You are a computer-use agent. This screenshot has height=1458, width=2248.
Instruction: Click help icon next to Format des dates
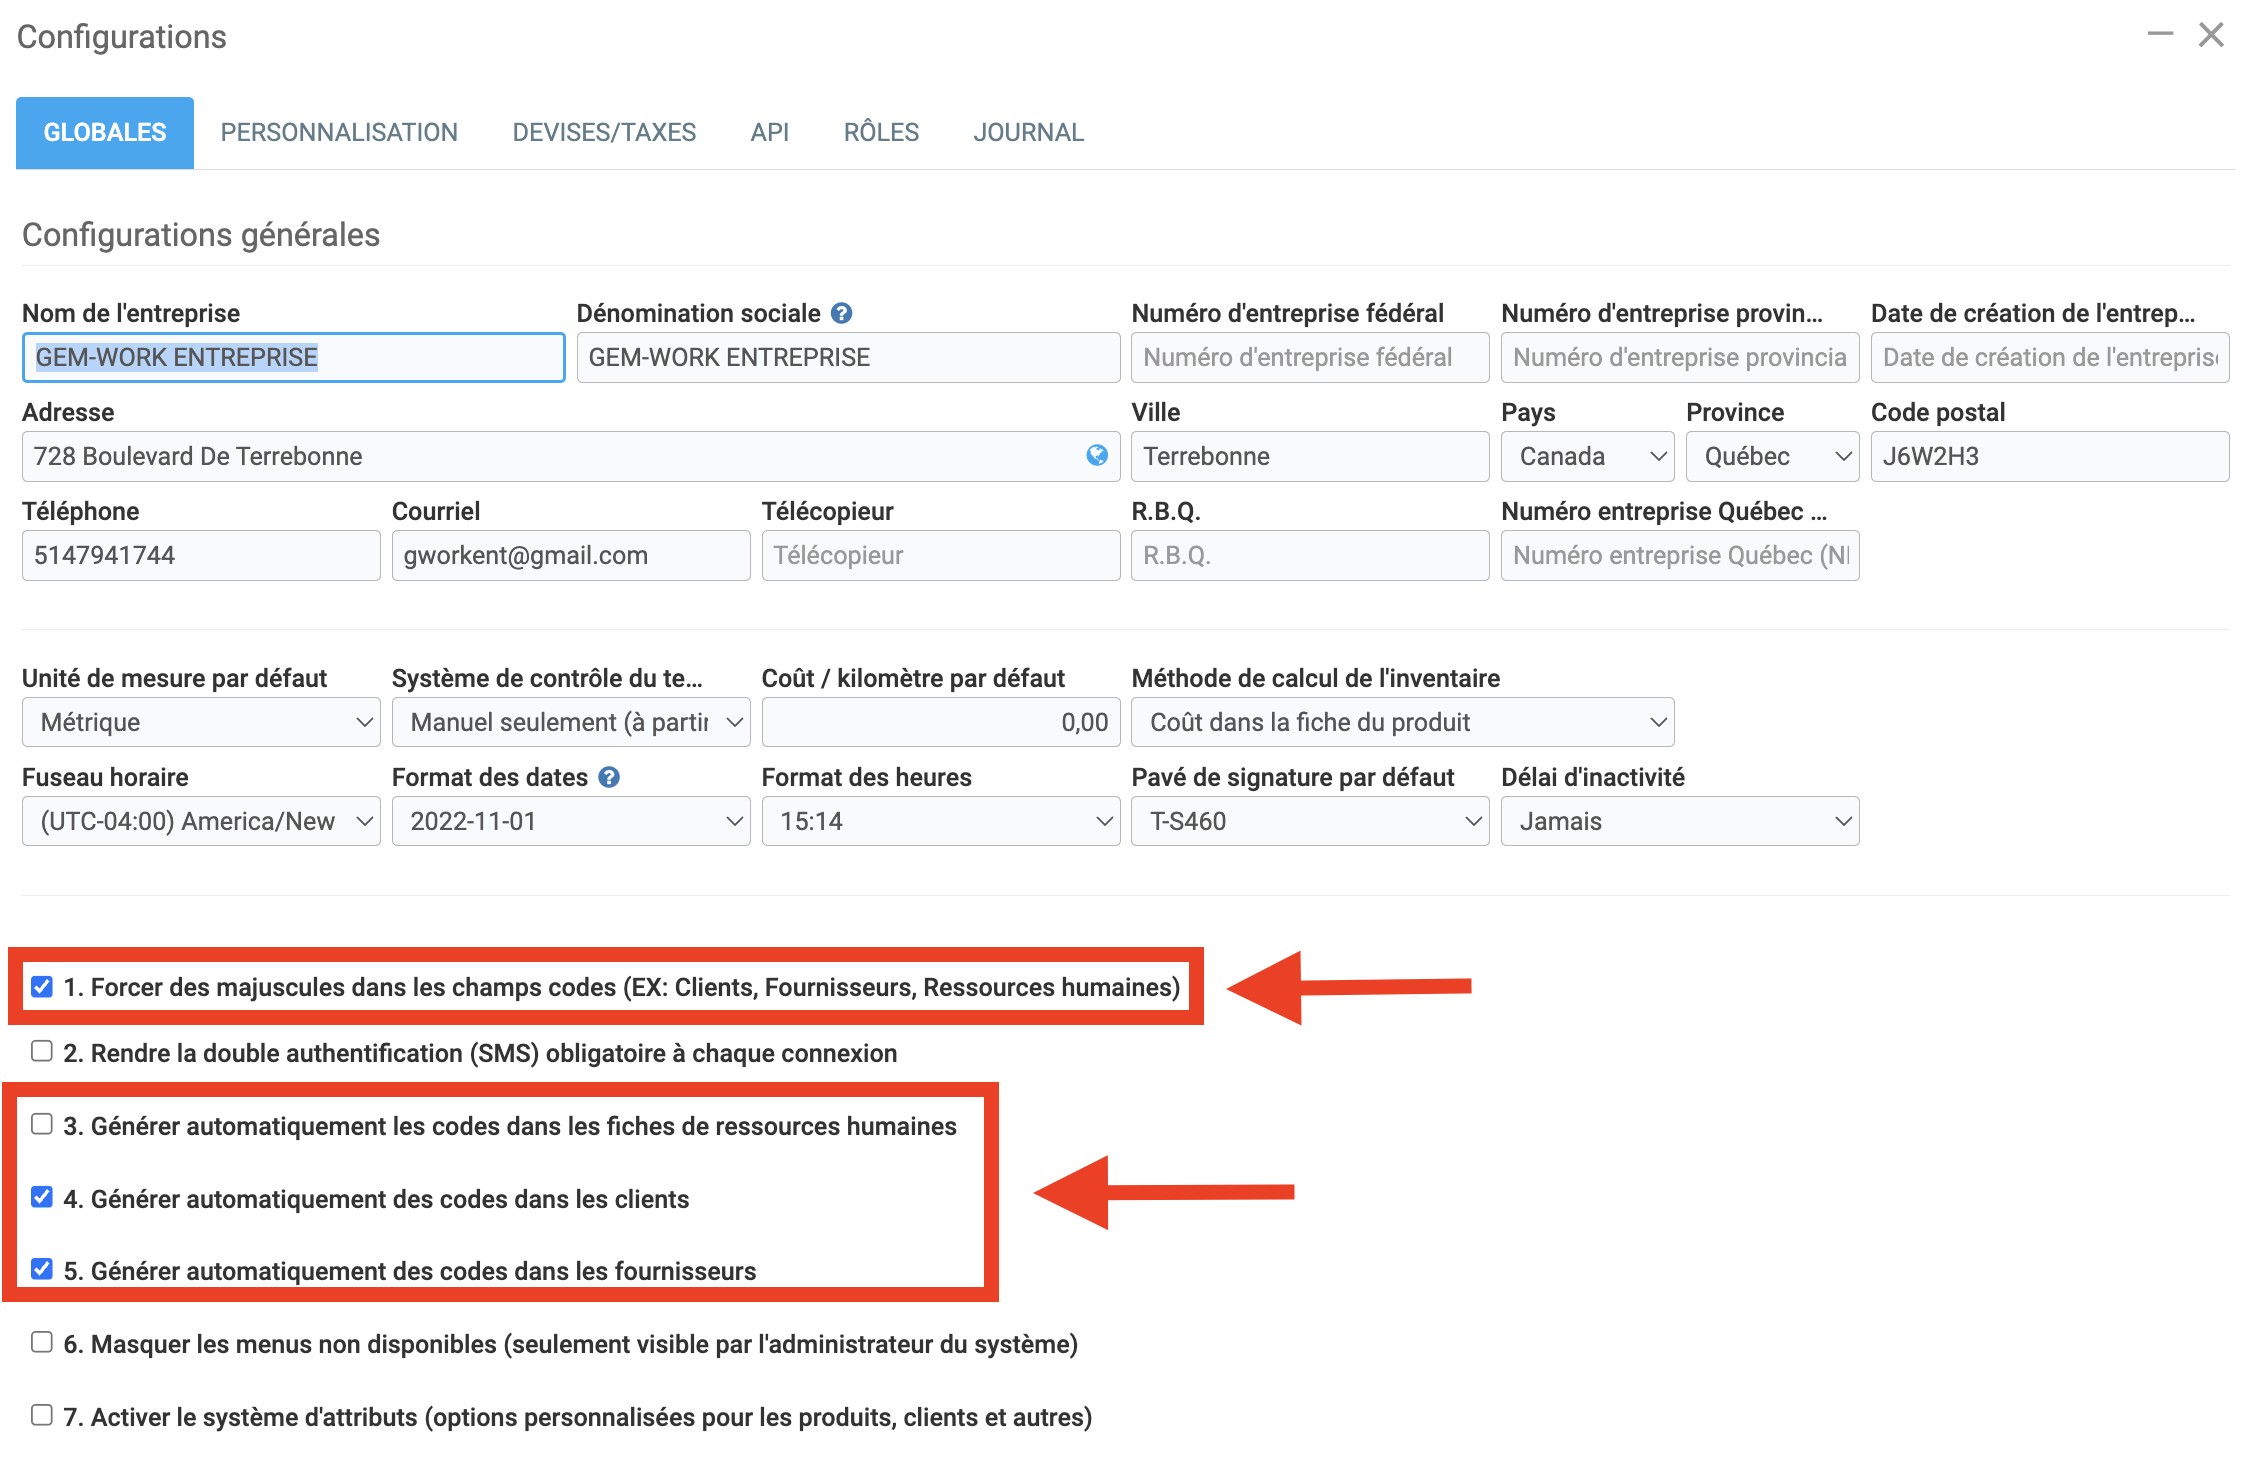click(x=609, y=777)
